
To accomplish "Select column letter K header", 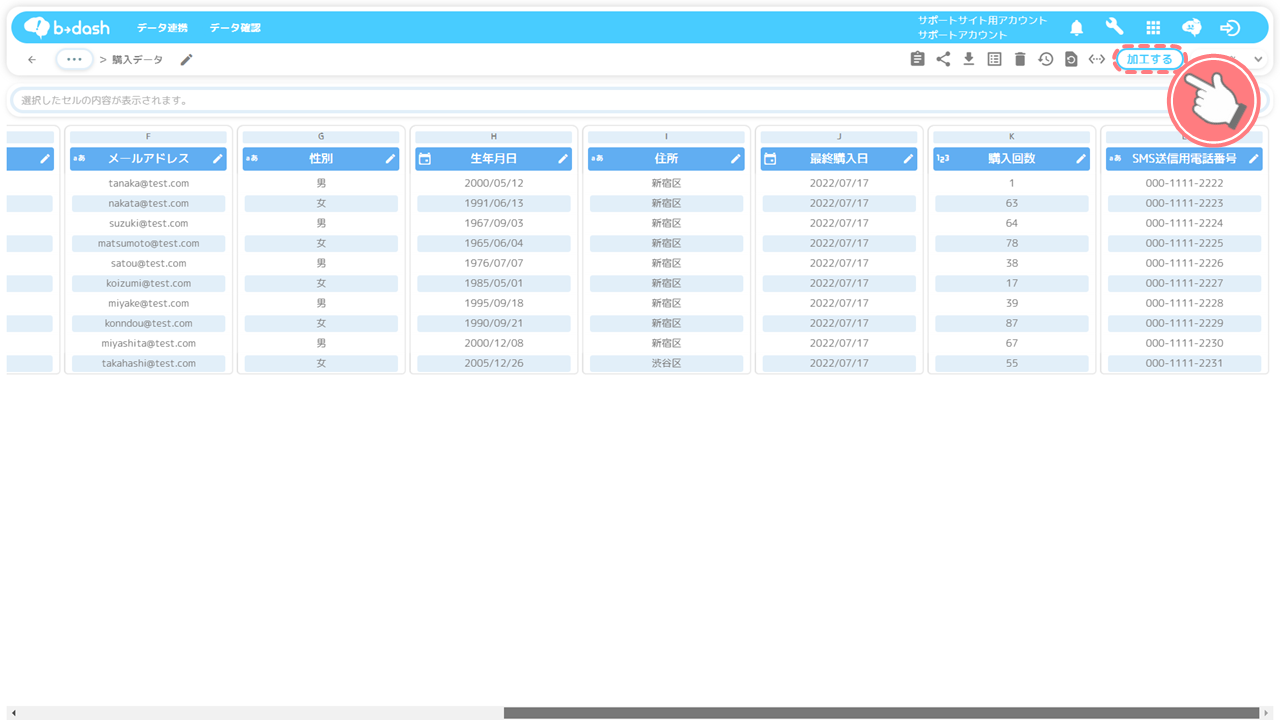I will click(1012, 137).
